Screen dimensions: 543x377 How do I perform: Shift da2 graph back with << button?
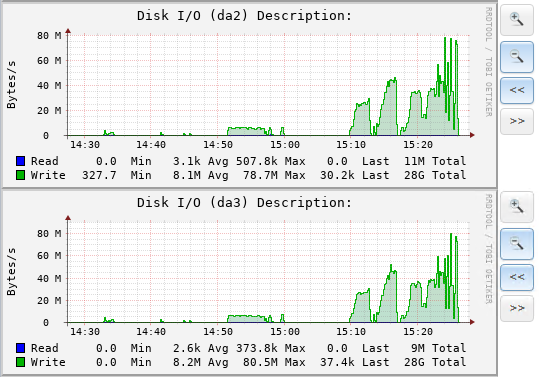coord(517,90)
